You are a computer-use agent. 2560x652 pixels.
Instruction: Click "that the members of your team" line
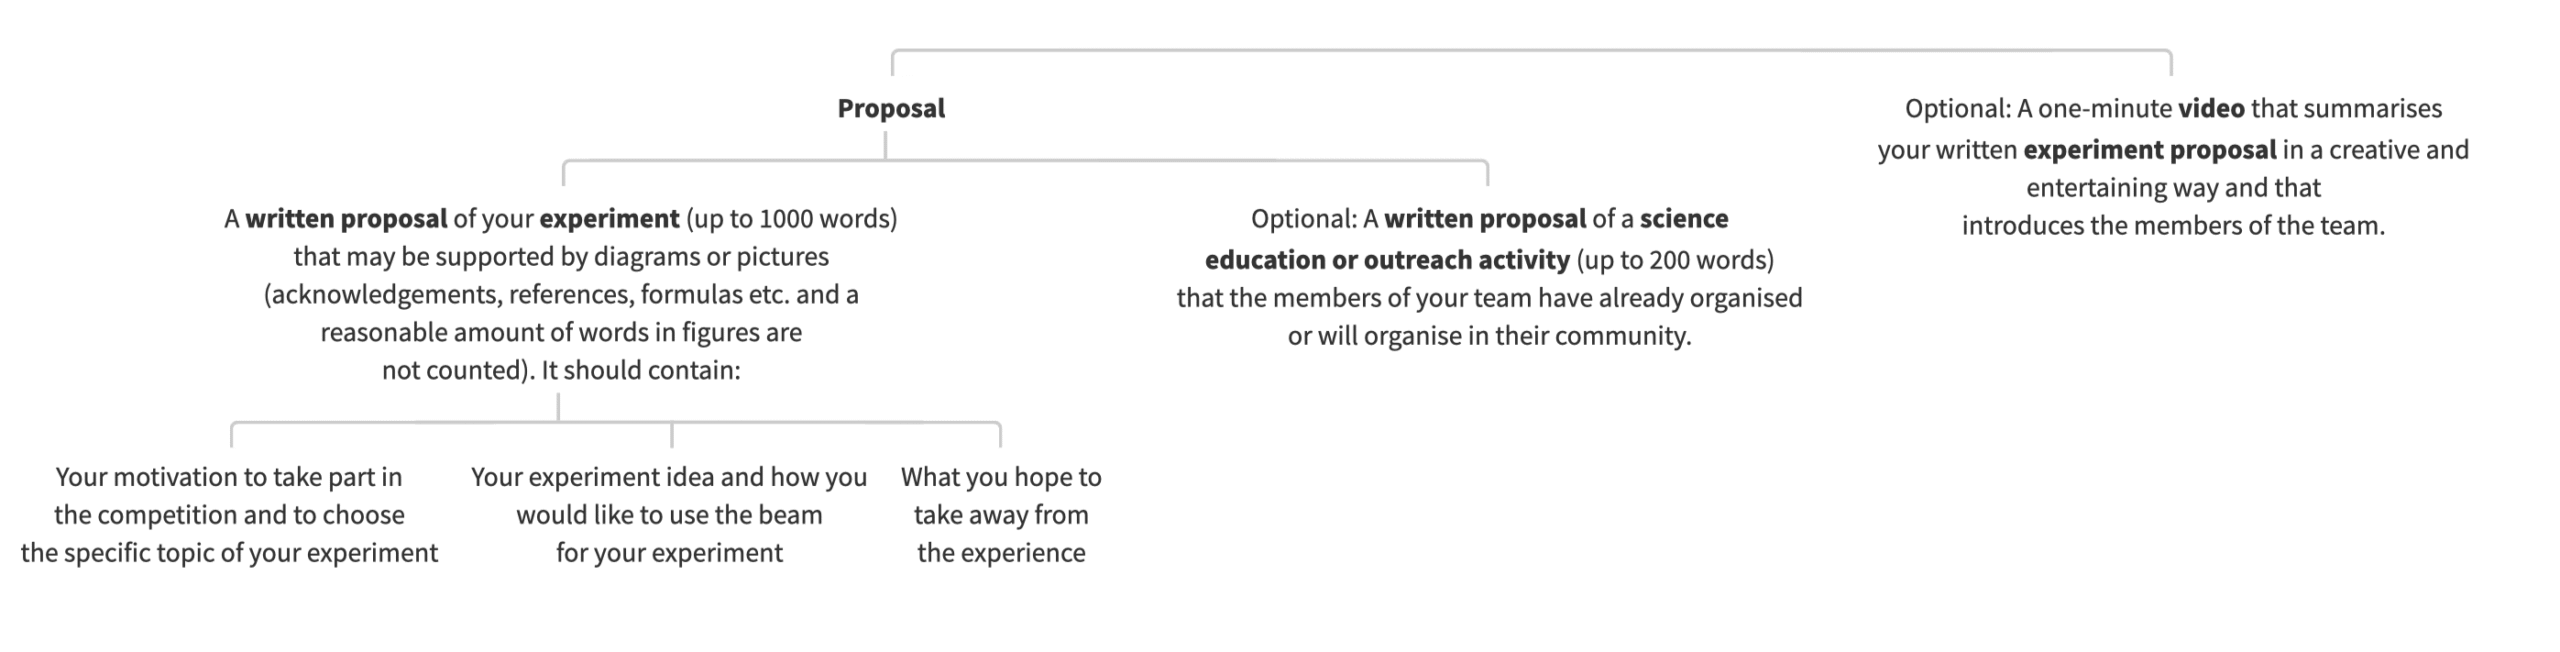[x=1489, y=298]
